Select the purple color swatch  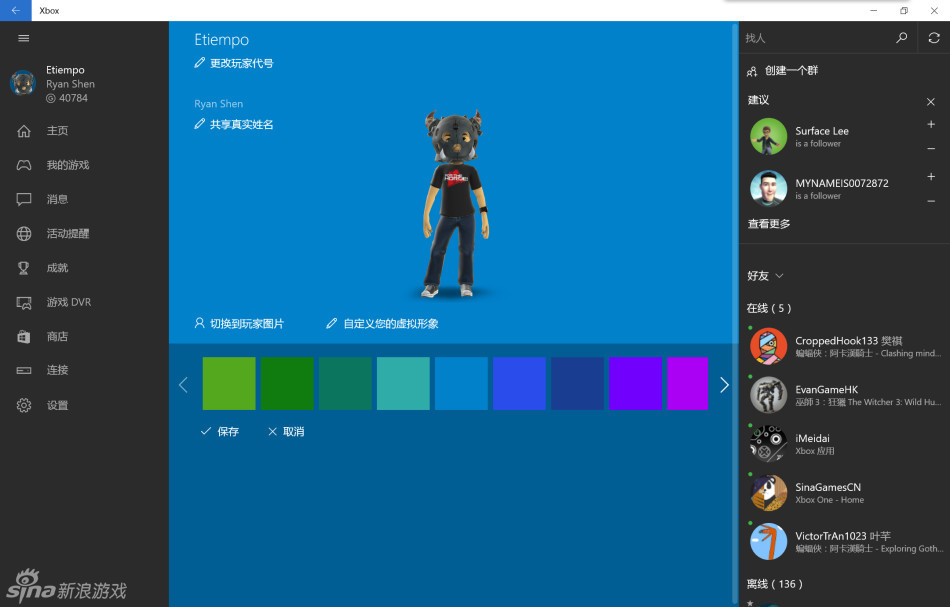coord(635,383)
